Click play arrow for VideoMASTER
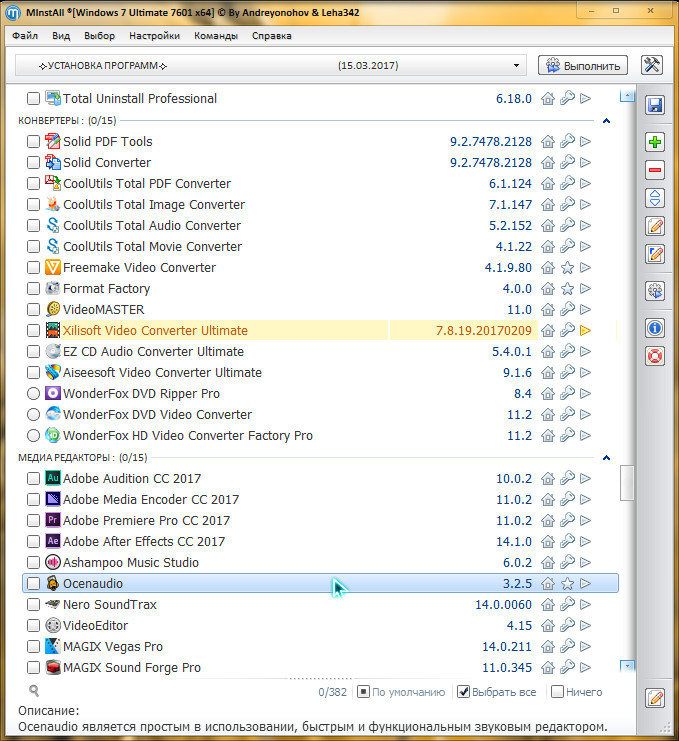Screen dimensions: 679x741 click(585, 310)
